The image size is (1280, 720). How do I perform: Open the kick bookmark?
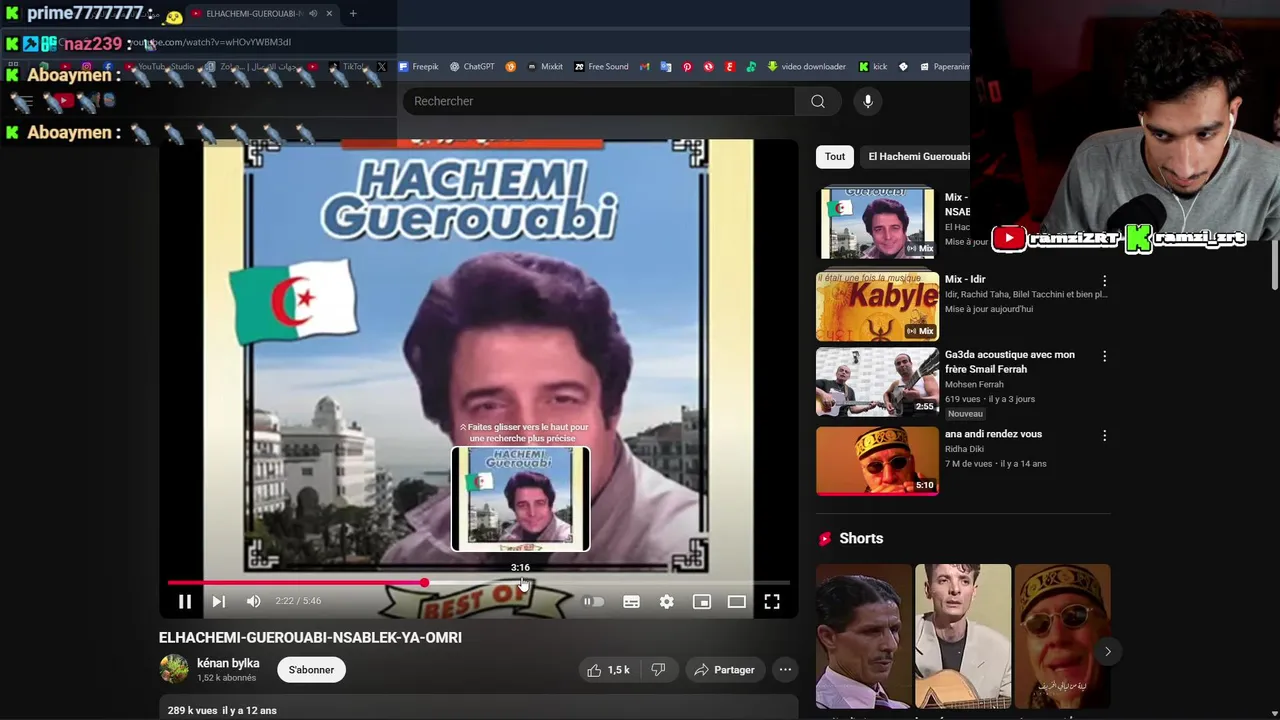(873, 67)
